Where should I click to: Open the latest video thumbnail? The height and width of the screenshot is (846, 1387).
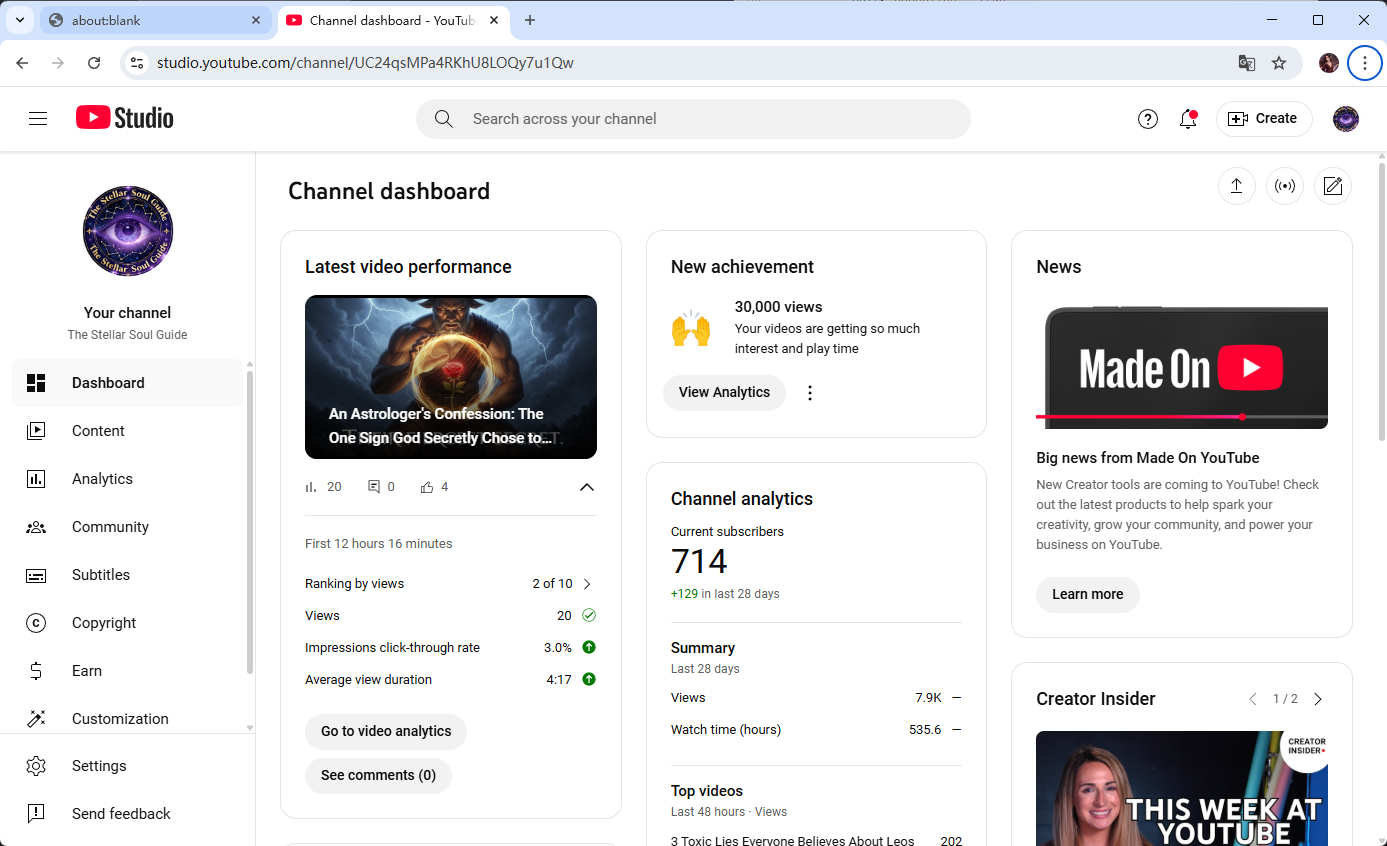click(x=451, y=377)
